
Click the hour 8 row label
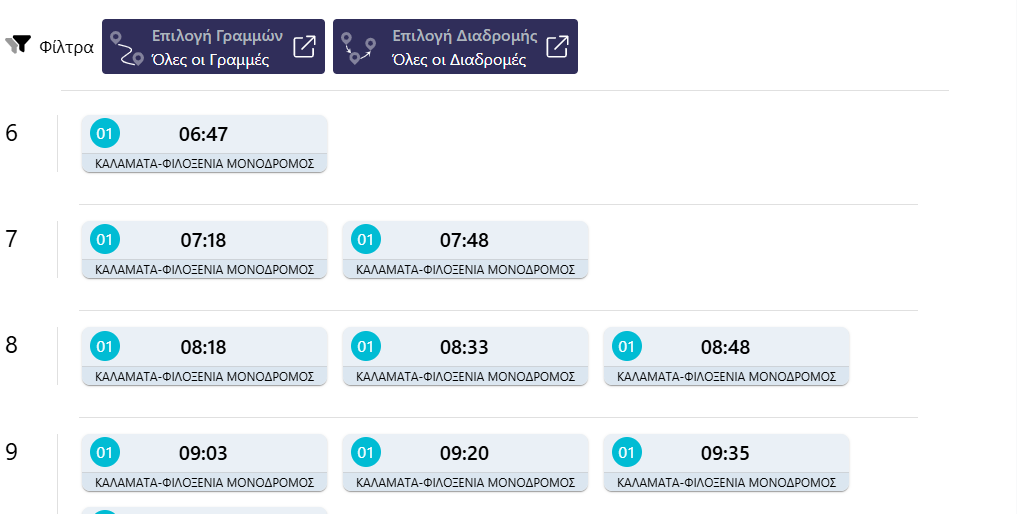[11, 345]
